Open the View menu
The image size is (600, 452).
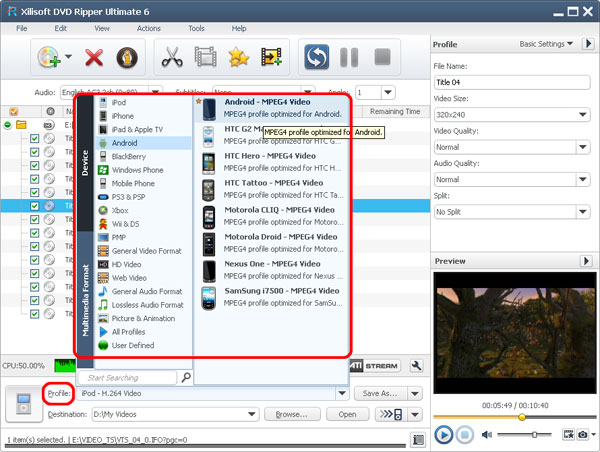102,28
